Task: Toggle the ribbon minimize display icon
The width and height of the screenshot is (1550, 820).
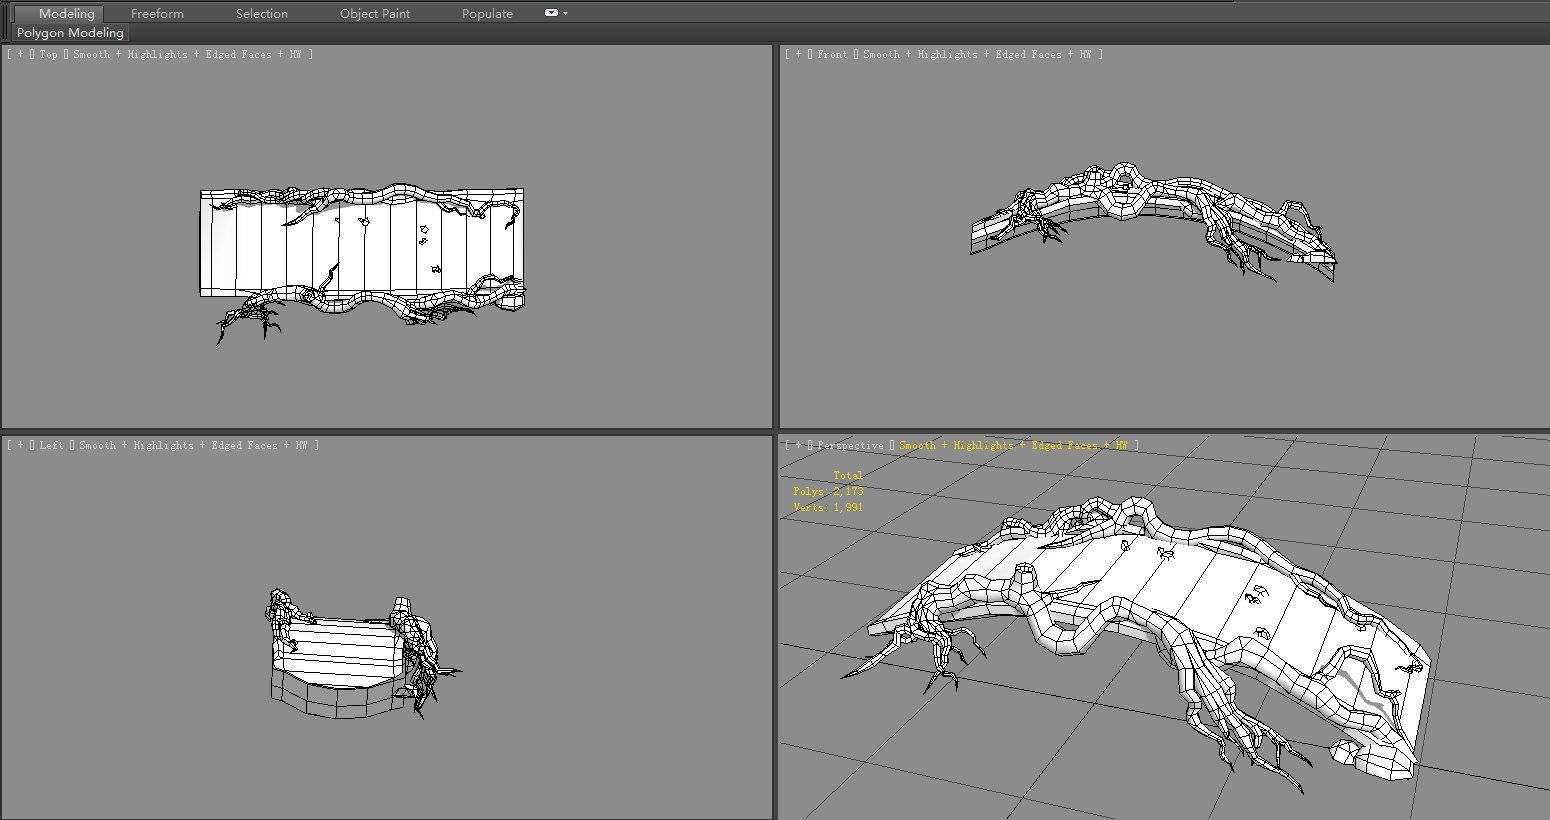Action: [551, 13]
